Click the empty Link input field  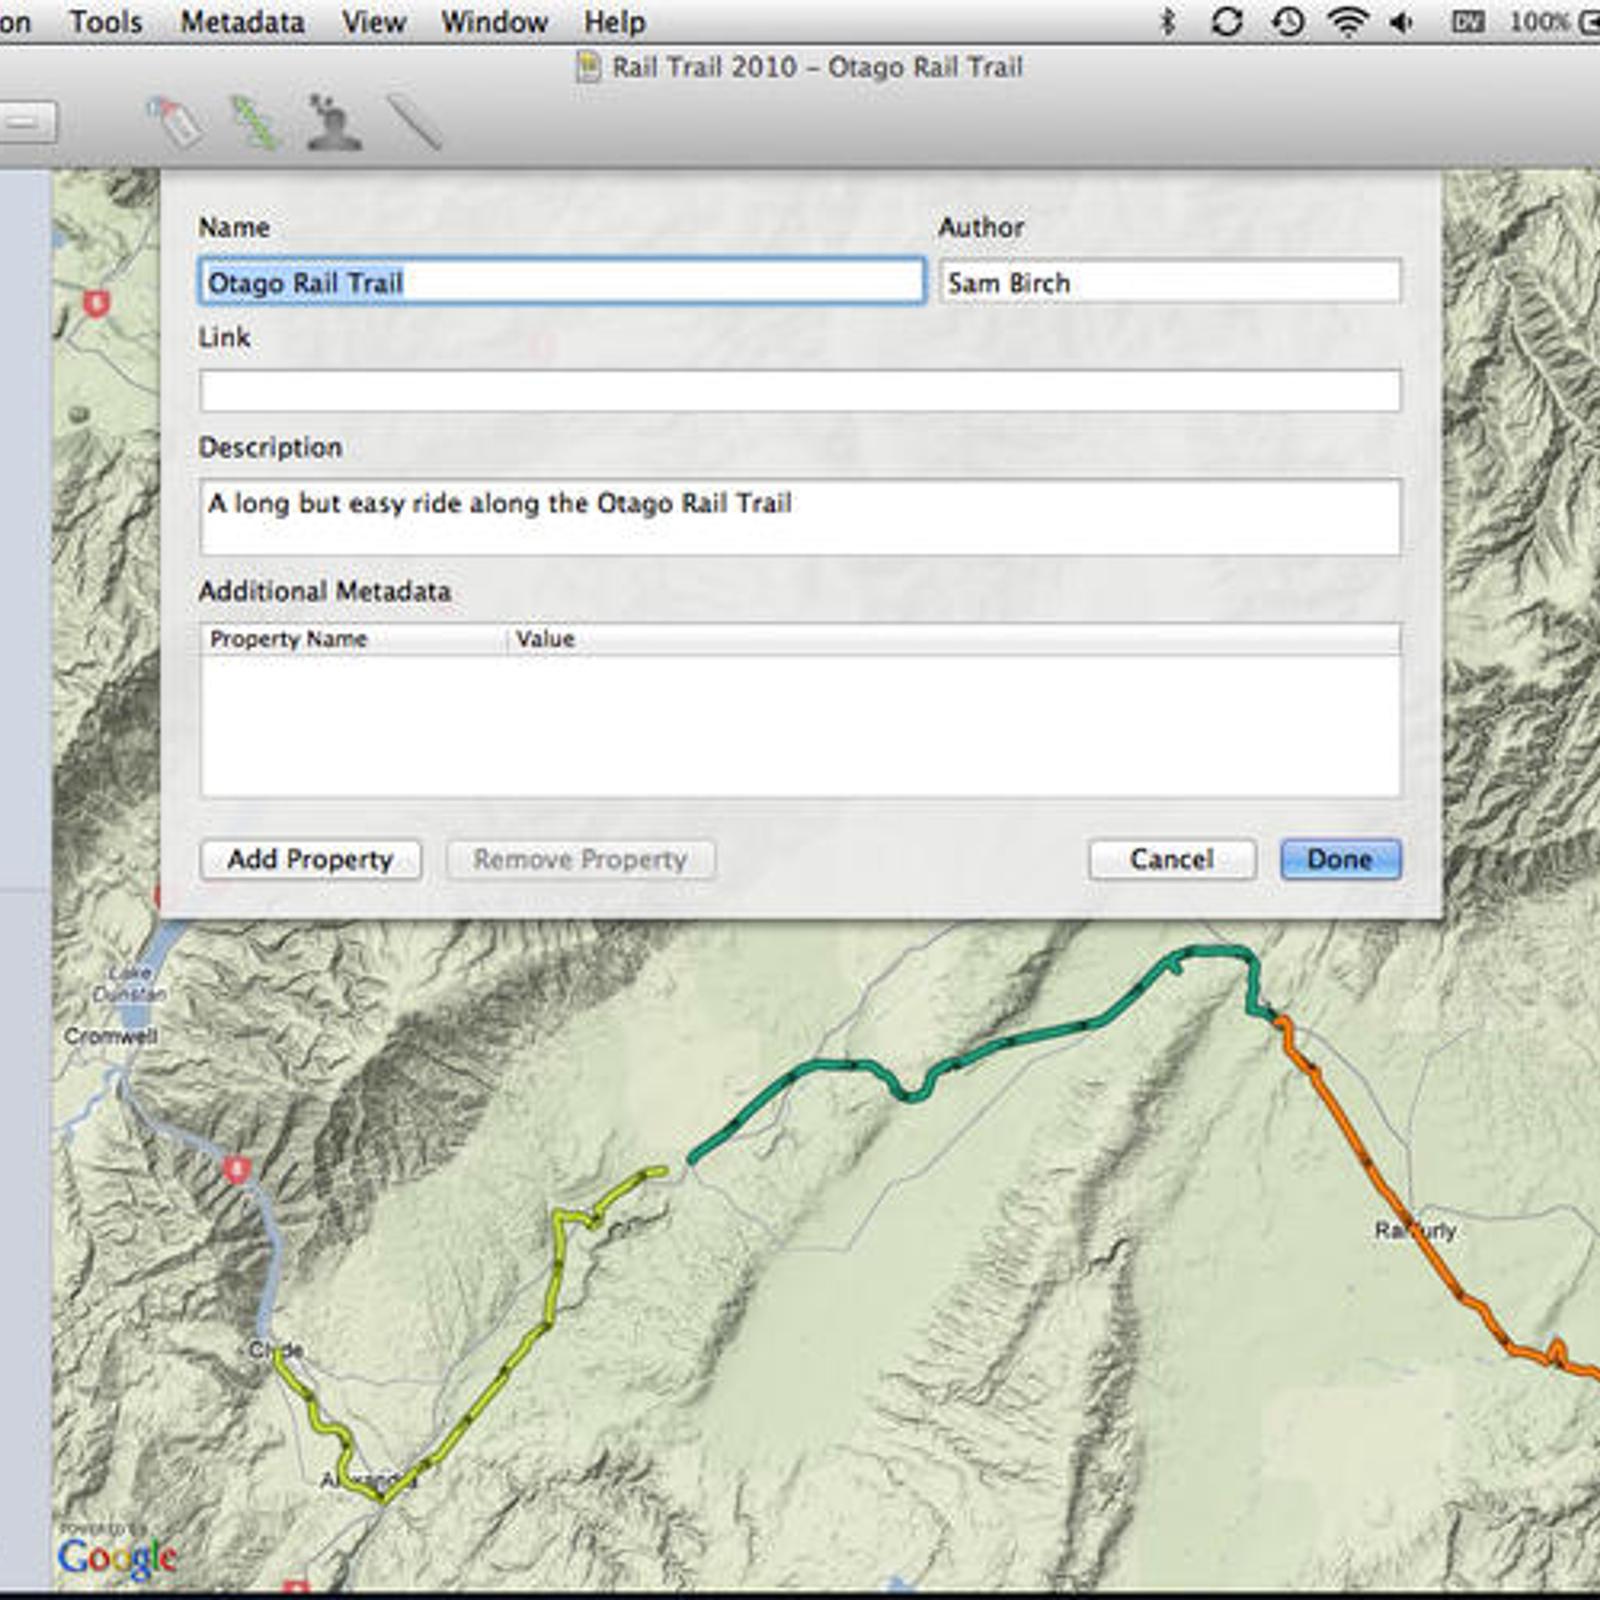click(800, 390)
